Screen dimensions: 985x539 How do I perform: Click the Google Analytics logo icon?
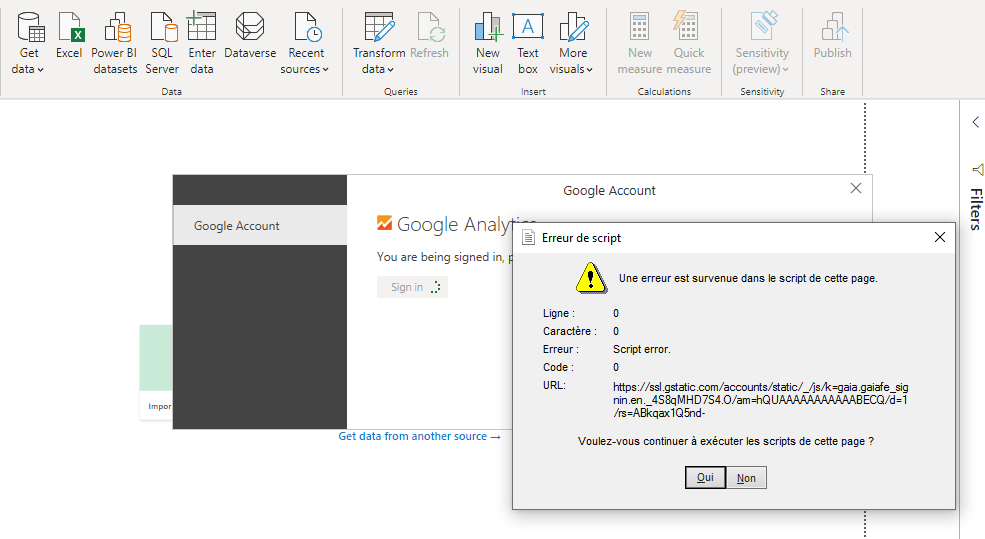[x=384, y=223]
